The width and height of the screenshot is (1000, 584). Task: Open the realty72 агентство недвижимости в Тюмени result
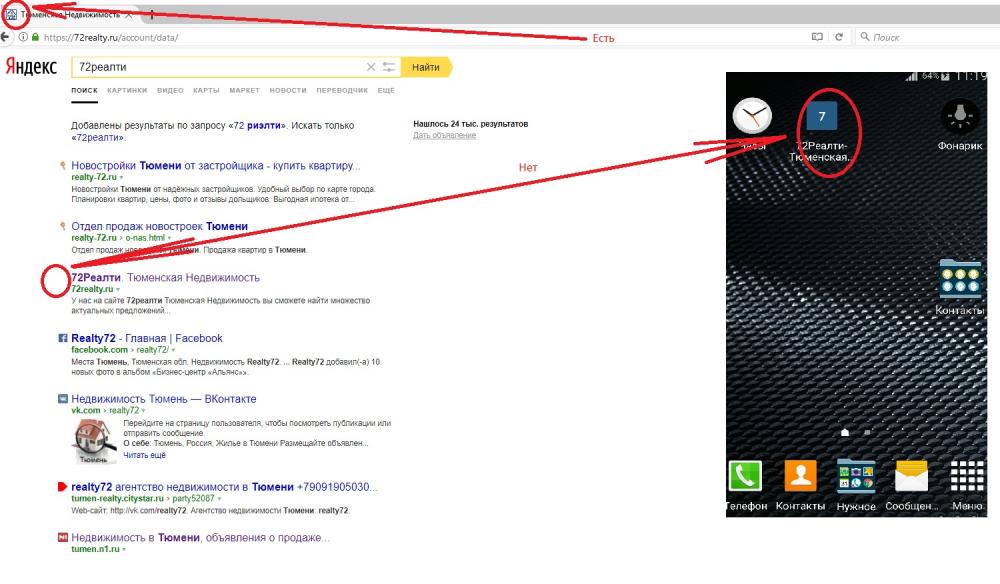224,487
